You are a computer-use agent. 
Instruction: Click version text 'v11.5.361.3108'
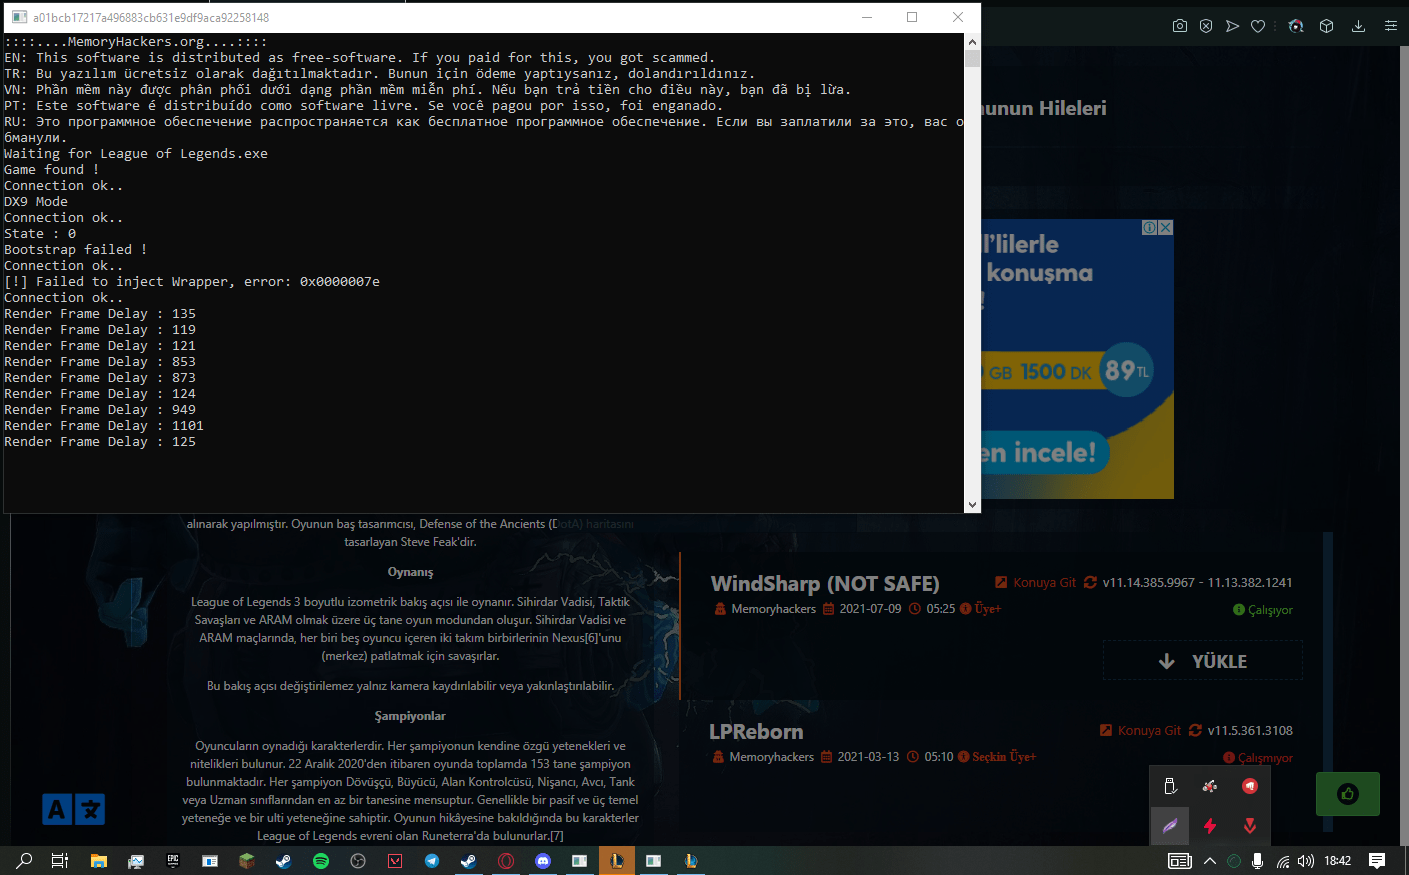point(1250,730)
